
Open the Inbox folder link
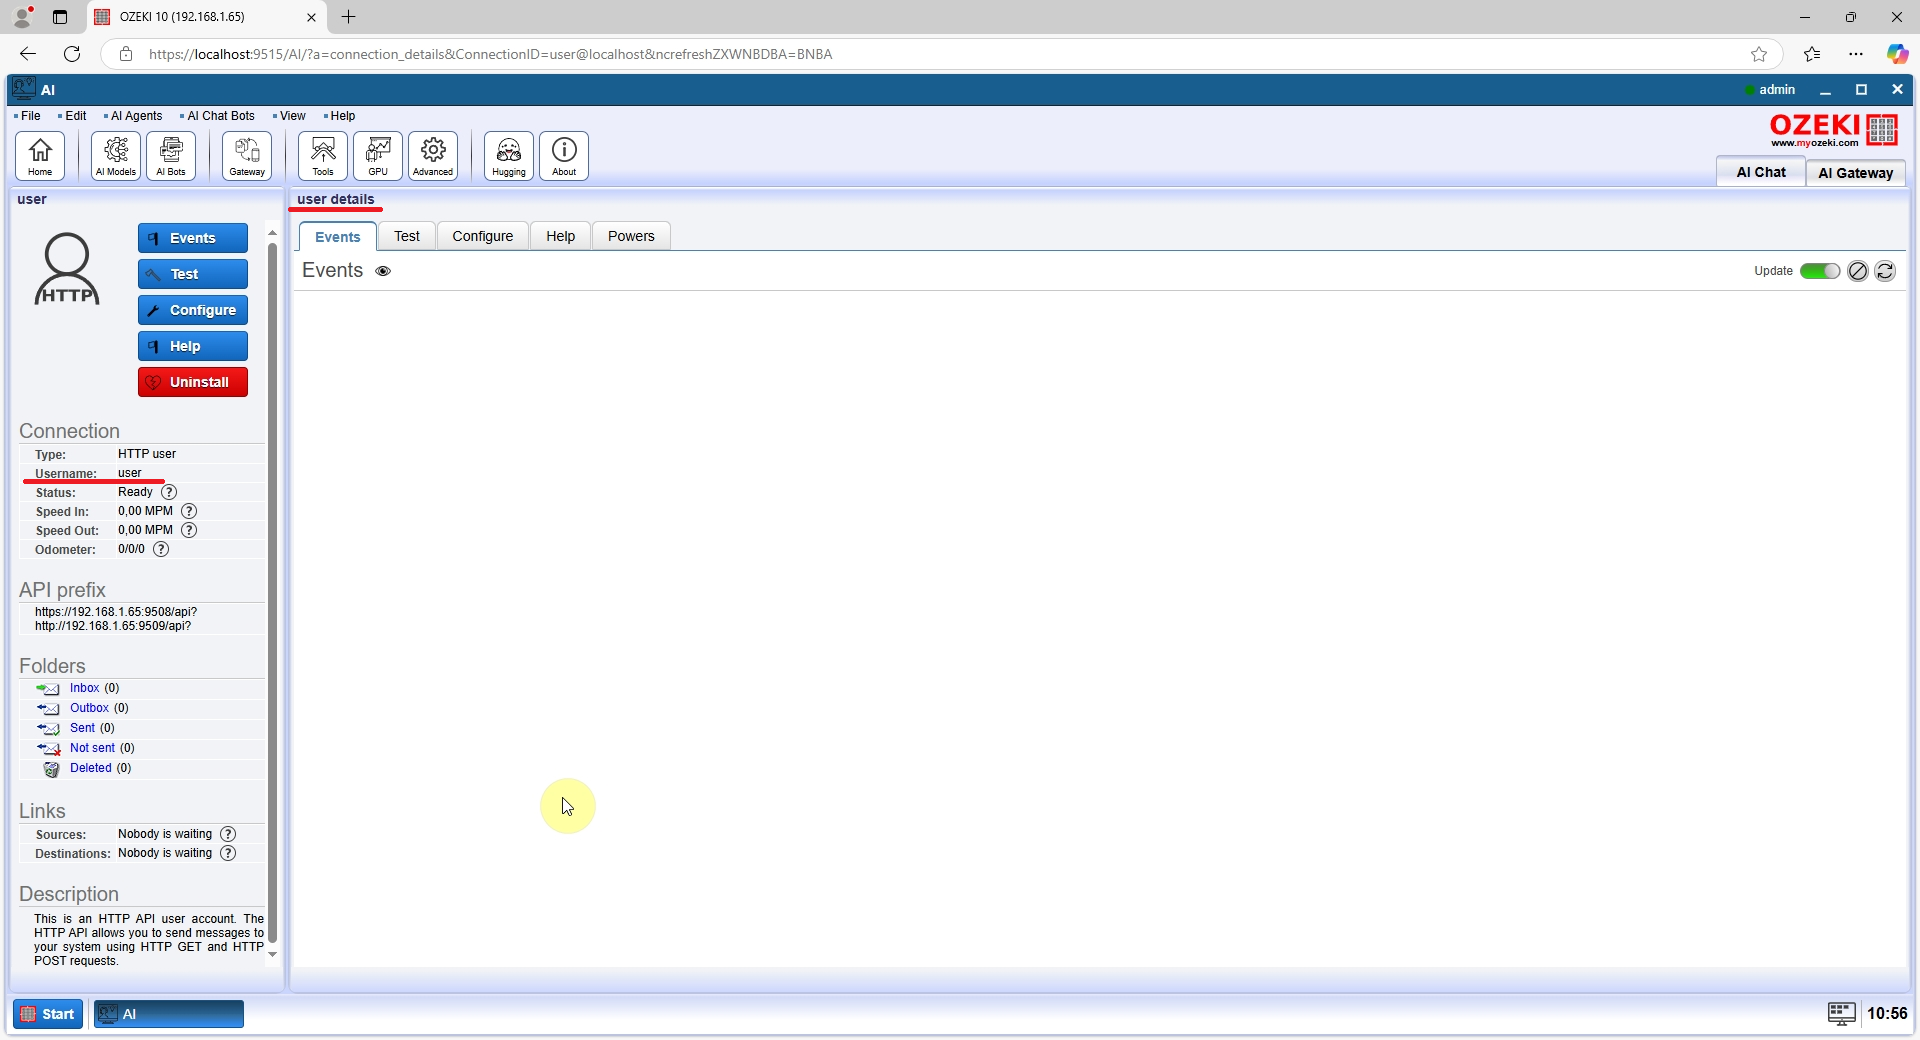click(x=84, y=688)
